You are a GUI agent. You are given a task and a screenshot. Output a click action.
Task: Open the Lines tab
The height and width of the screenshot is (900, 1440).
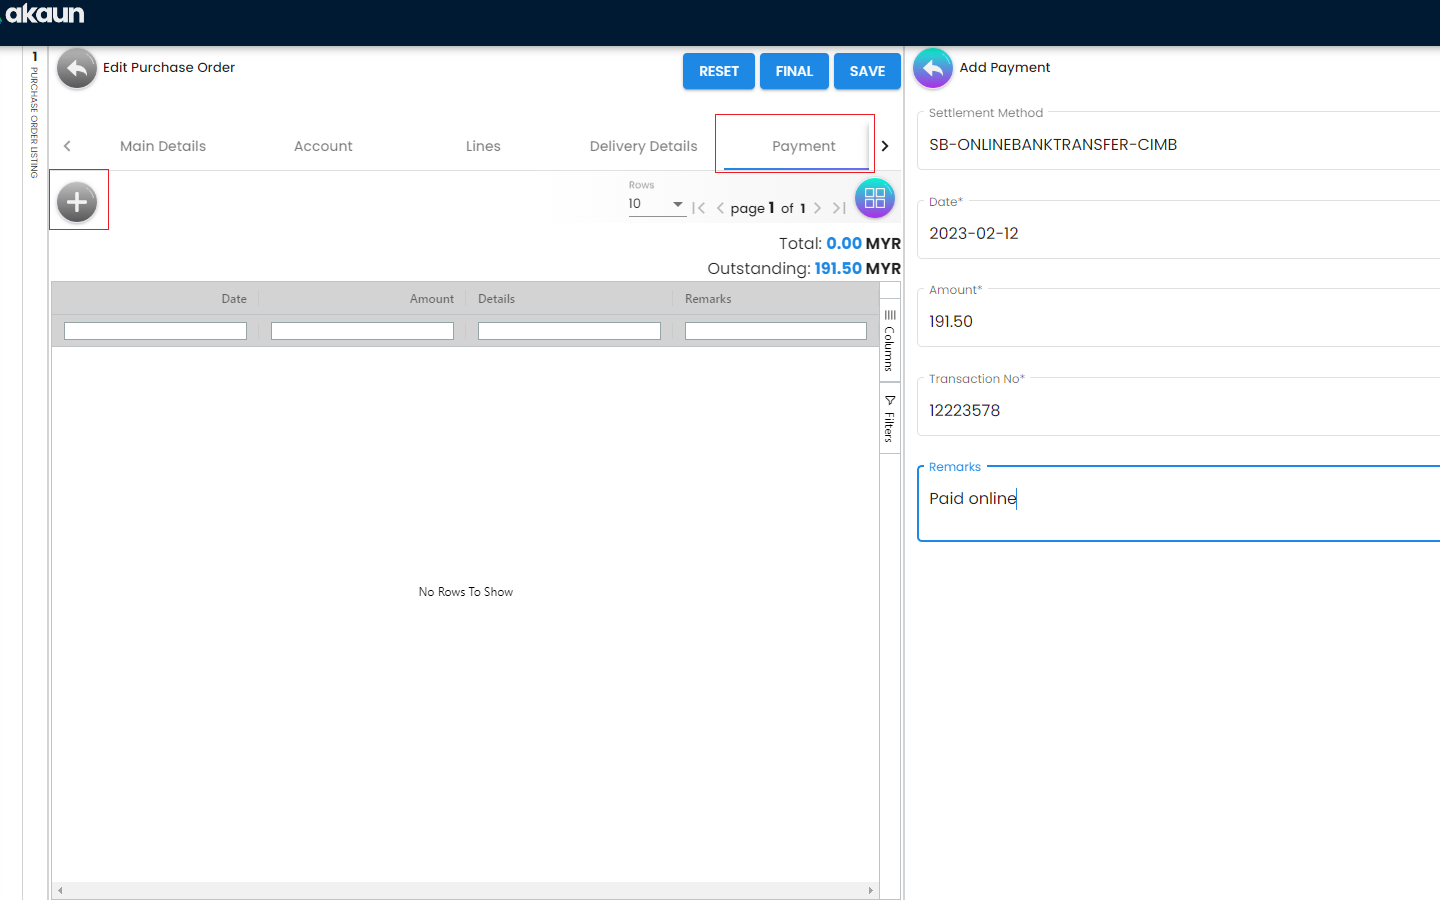(x=483, y=146)
